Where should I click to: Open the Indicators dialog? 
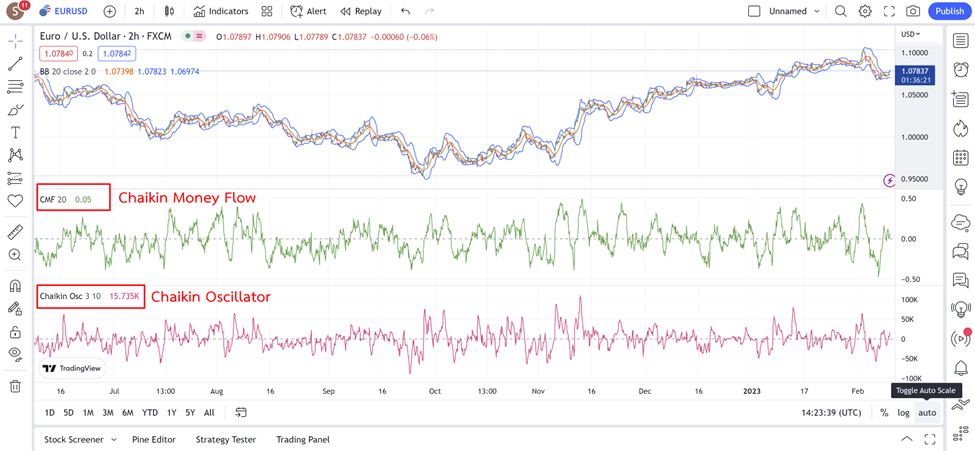(x=221, y=11)
